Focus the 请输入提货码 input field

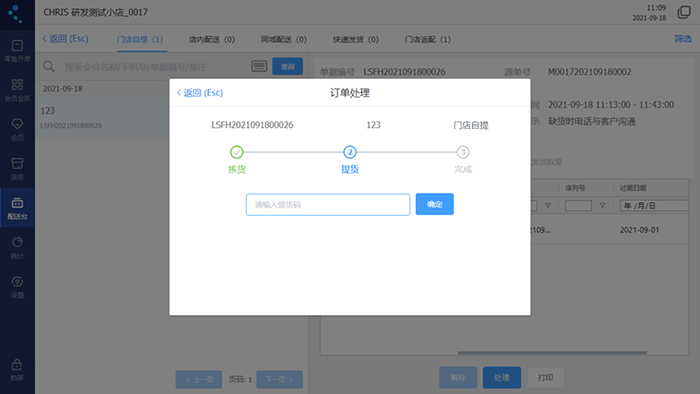328,204
